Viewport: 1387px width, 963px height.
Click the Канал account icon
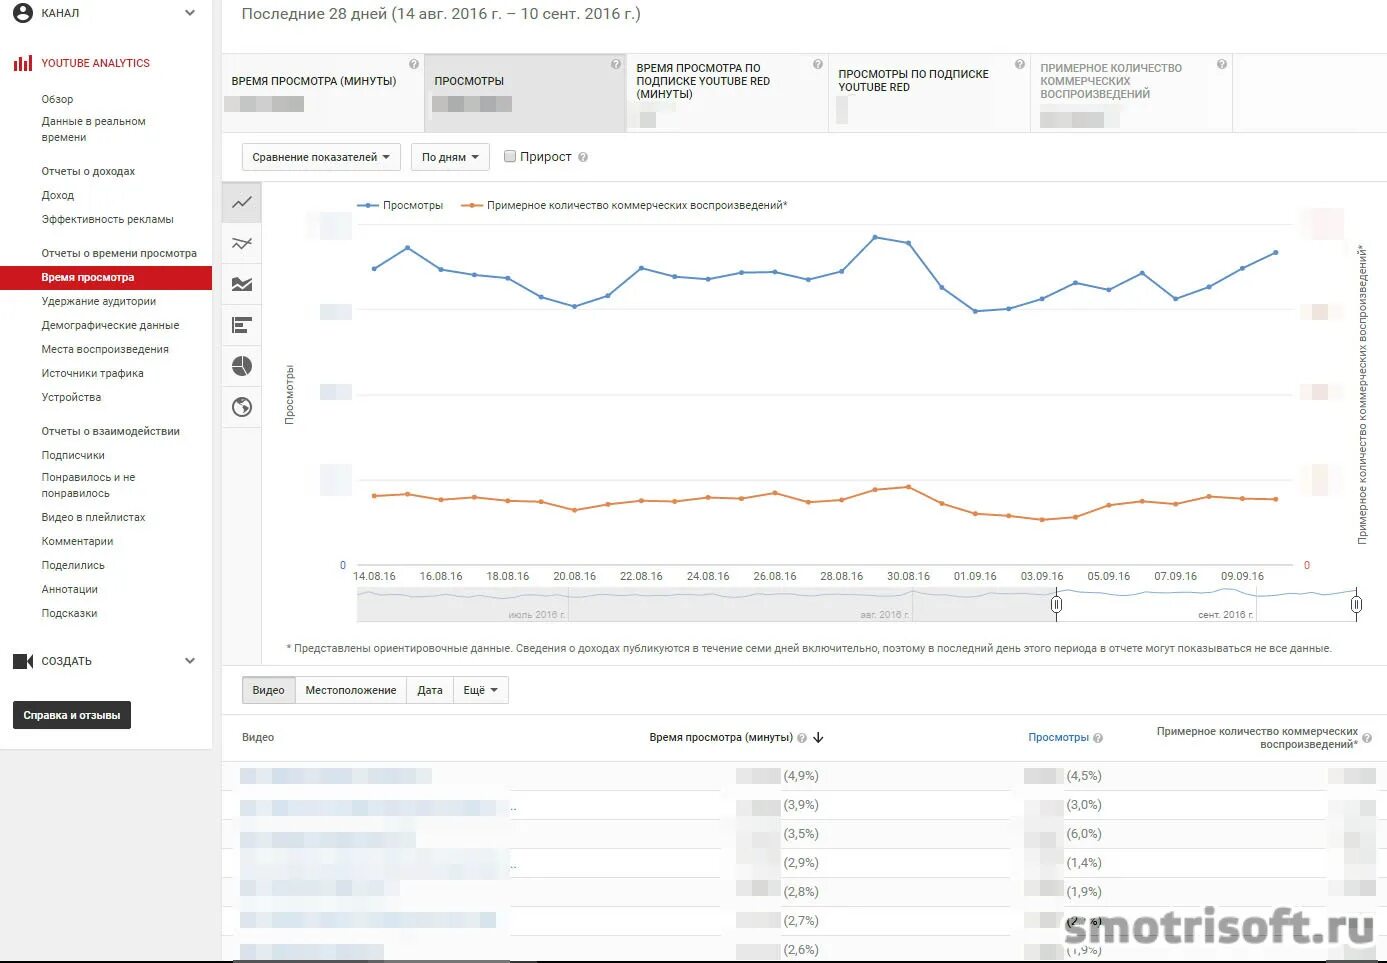click(22, 13)
